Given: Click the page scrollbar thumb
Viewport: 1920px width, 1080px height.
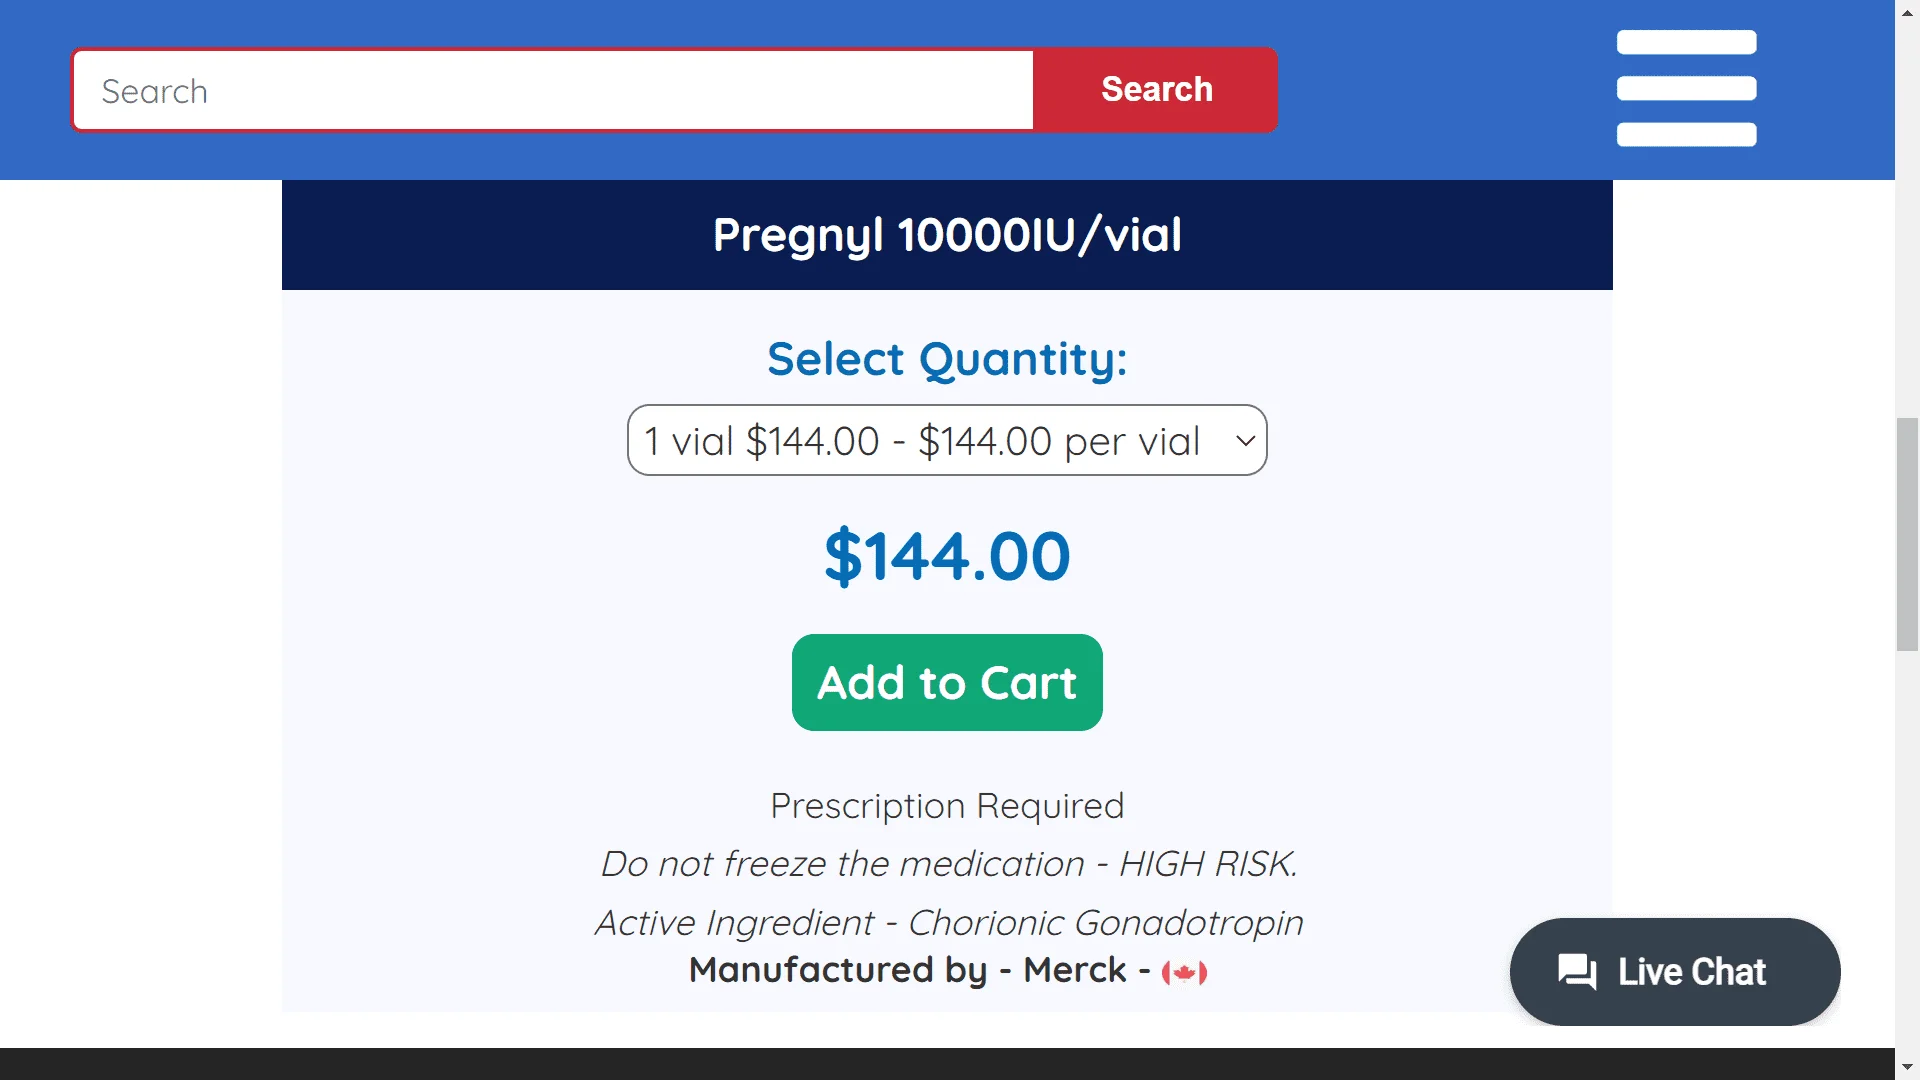Looking at the screenshot, I should pos(1907,535).
